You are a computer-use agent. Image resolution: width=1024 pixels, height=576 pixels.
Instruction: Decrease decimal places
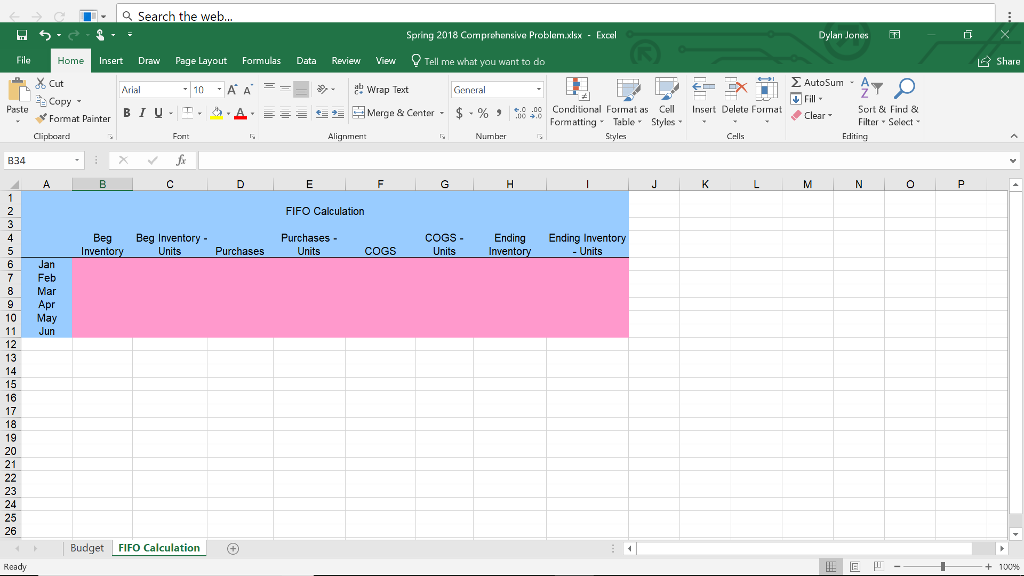(536, 113)
